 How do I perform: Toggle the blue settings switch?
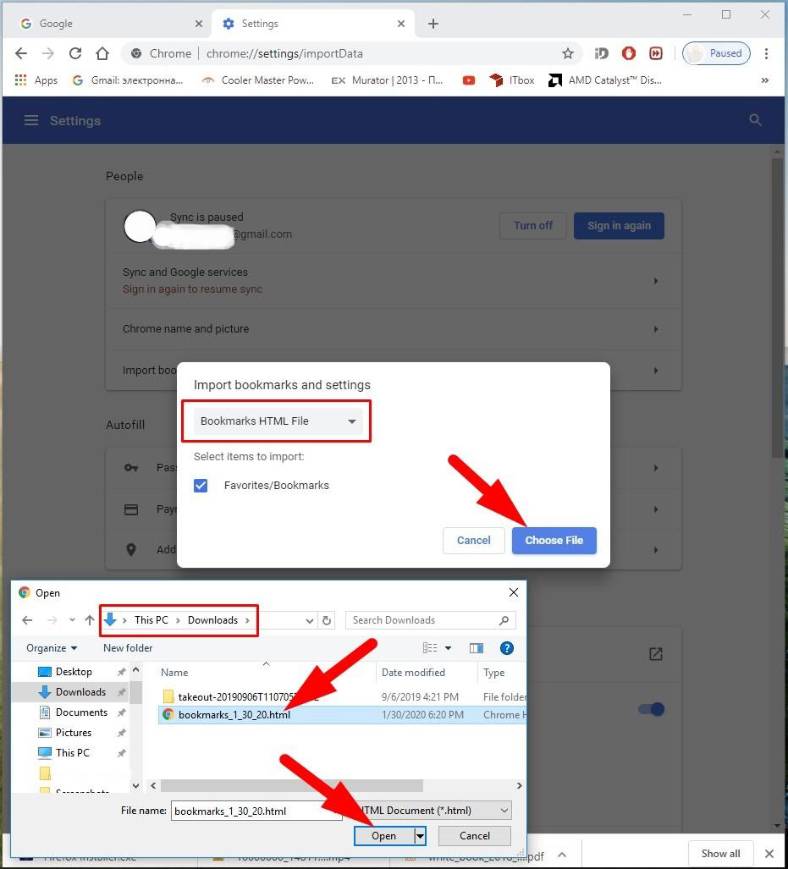pos(652,709)
